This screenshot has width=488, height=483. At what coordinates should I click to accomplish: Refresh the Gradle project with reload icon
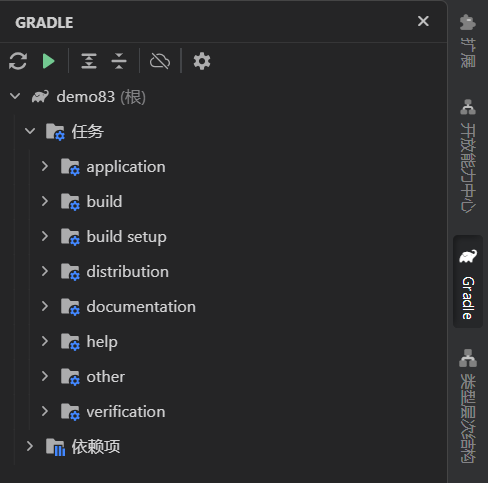18,61
